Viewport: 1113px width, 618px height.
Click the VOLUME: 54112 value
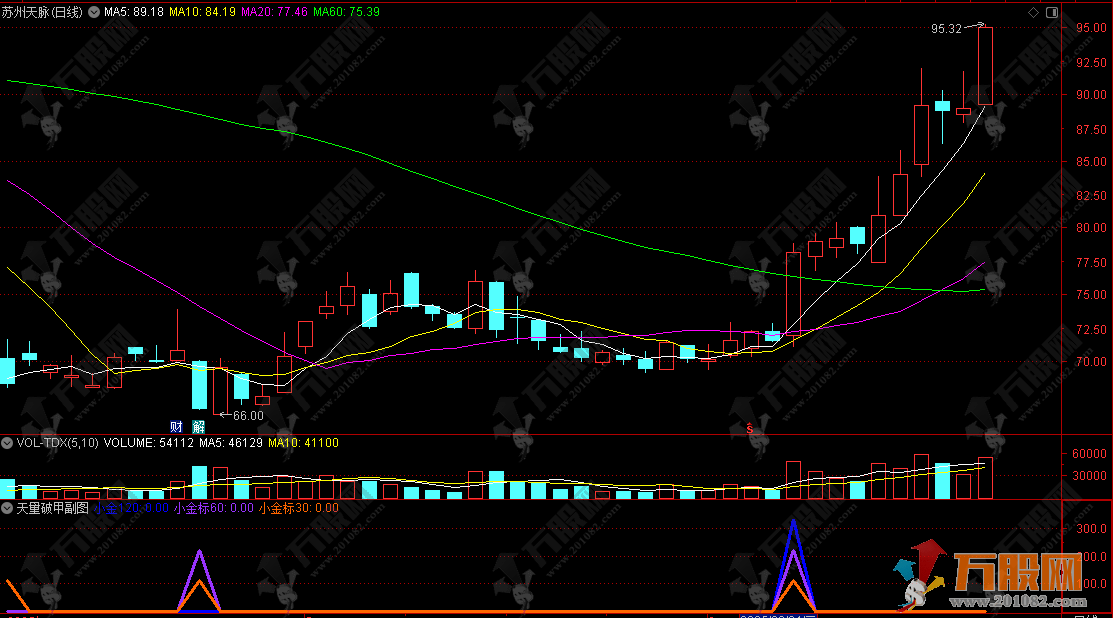pos(148,443)
